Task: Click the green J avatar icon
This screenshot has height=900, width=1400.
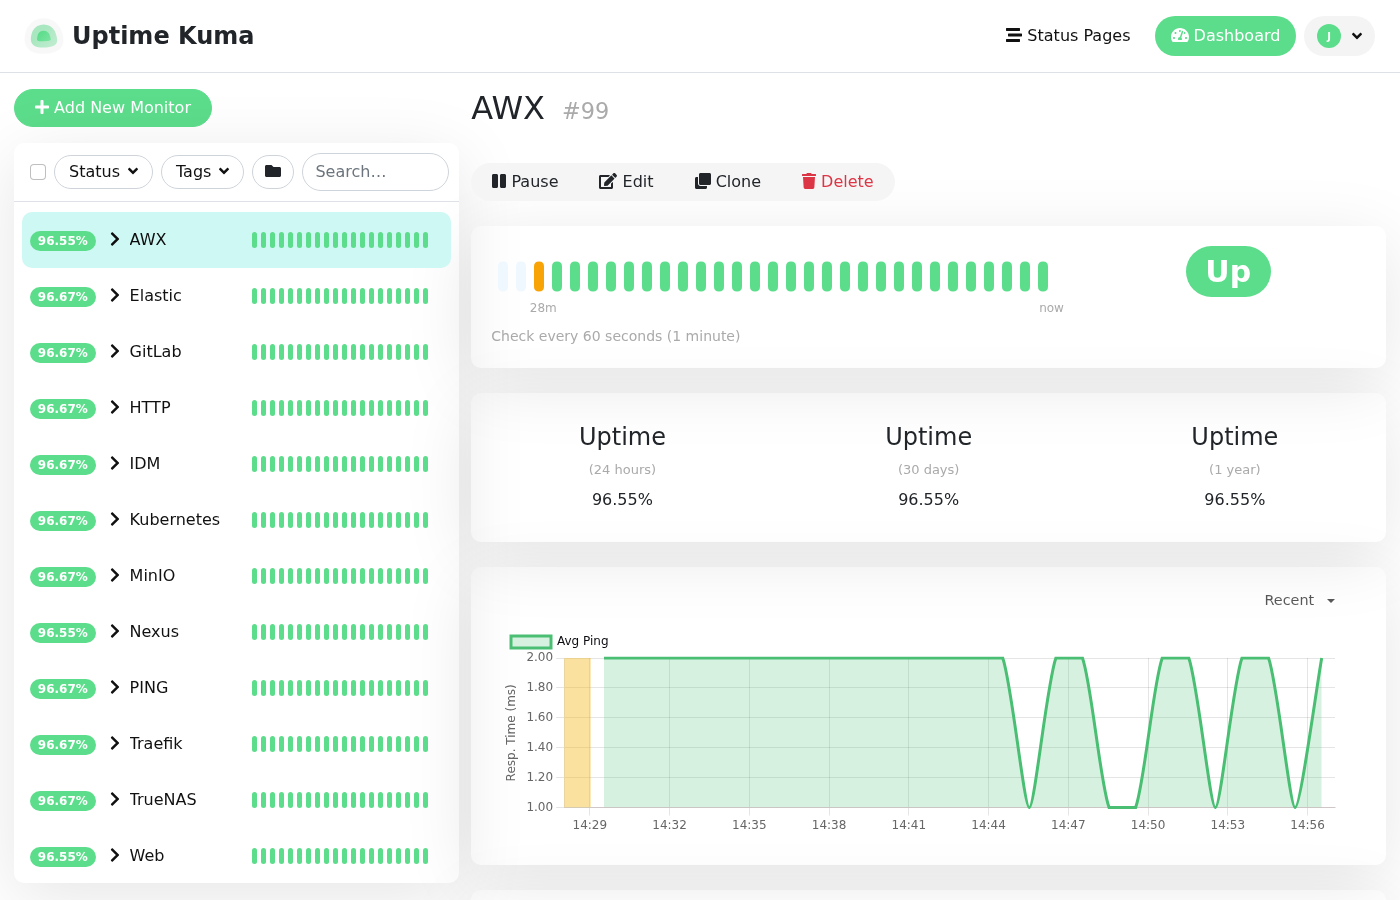Action: (1328, 36)
